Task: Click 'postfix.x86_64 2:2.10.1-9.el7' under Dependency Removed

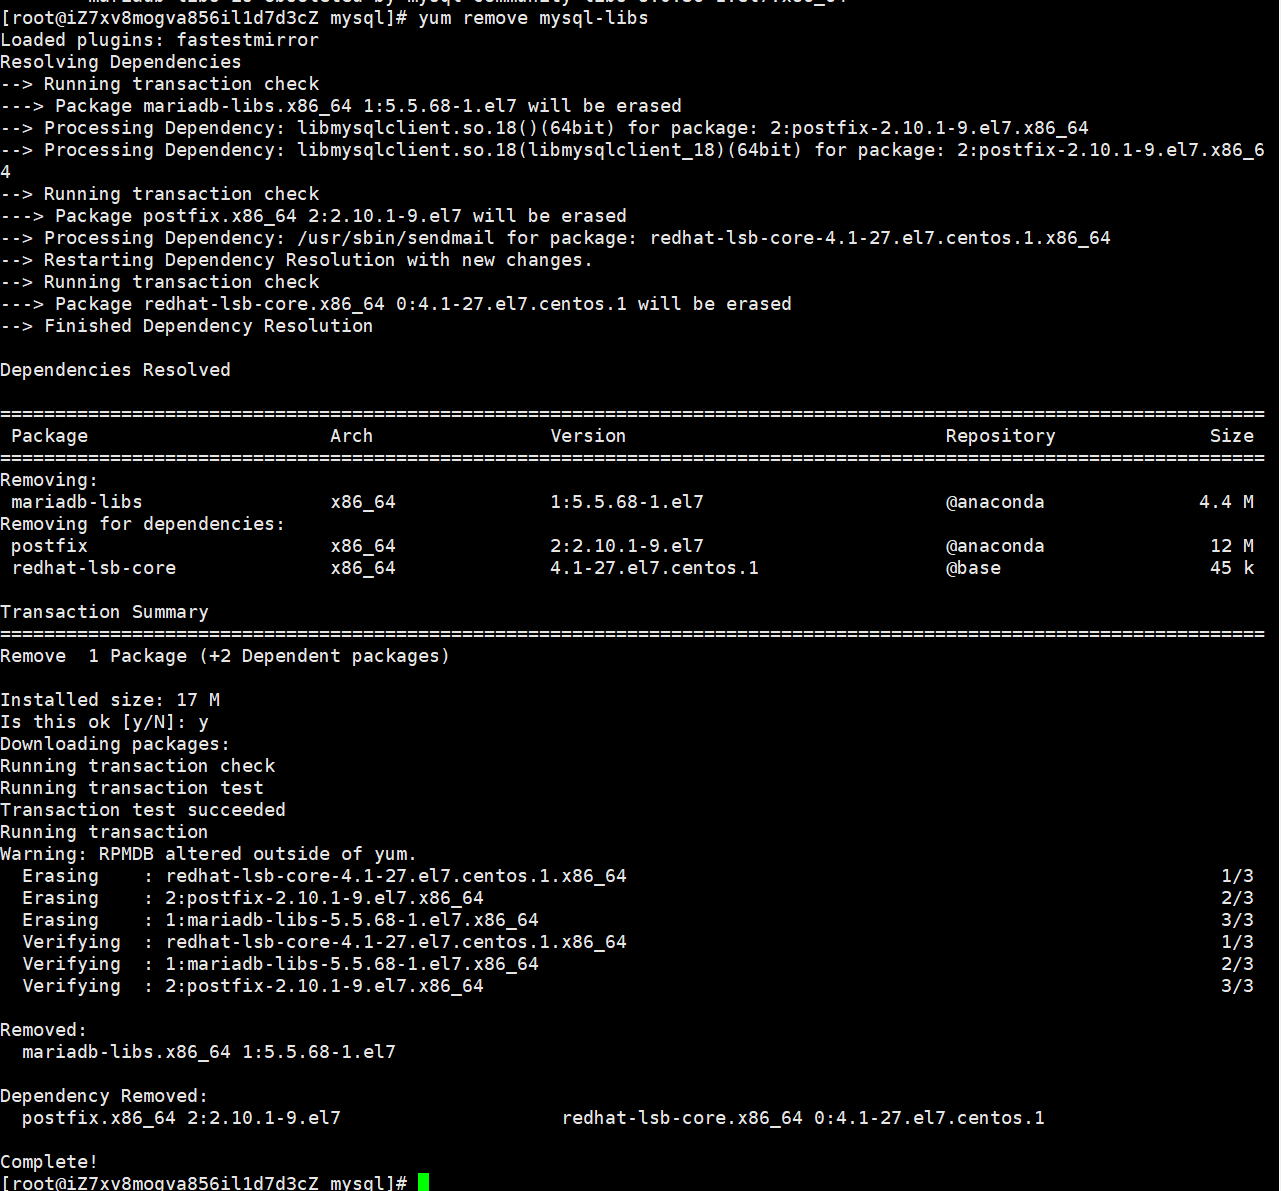Action: click(181, 1118)
